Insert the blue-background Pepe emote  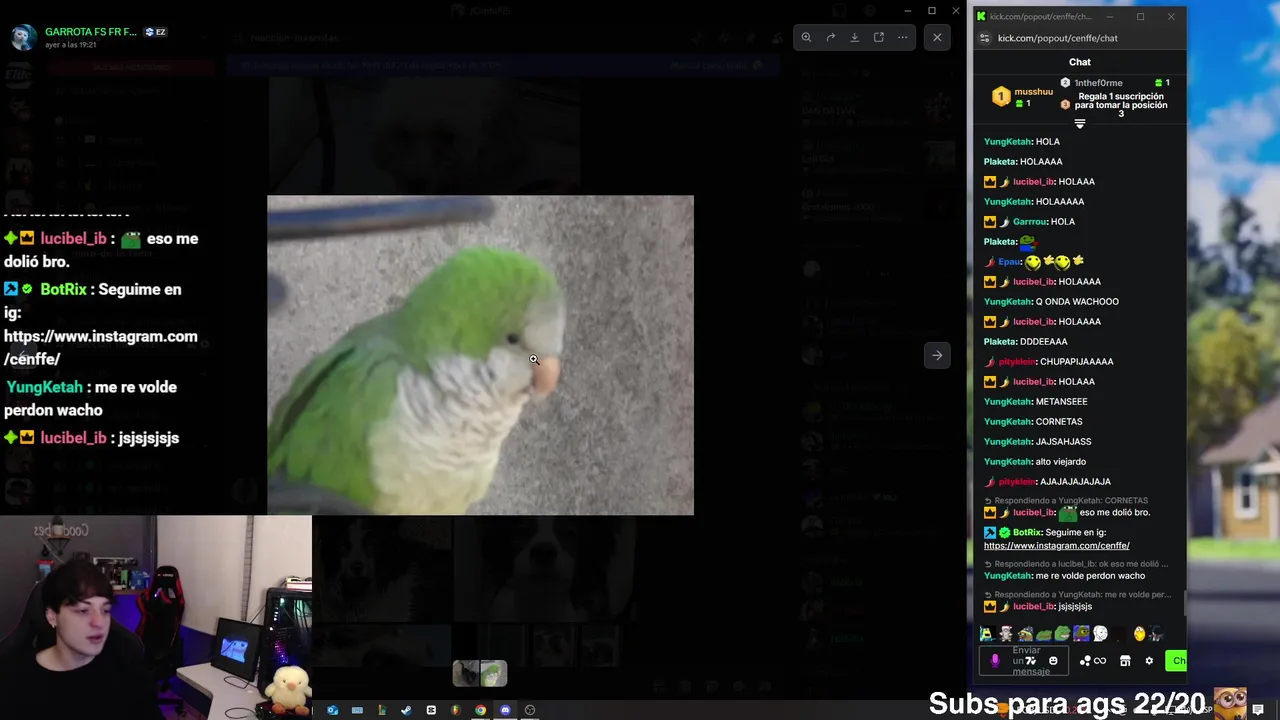coord(1081,633)
